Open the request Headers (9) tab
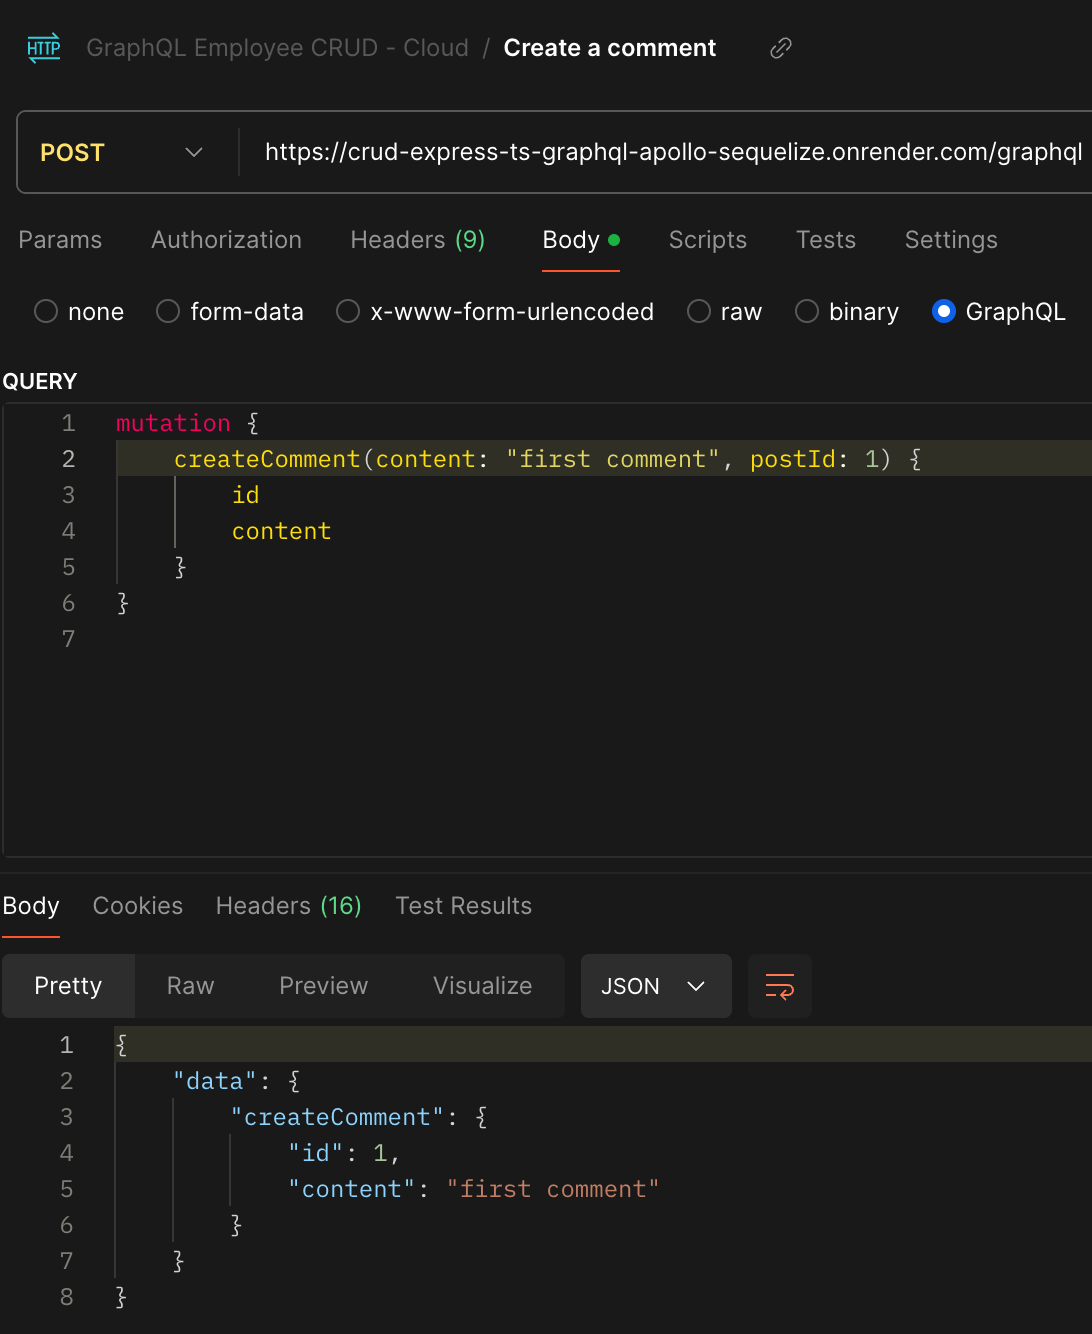The width and height of the screenshot is (1092, 1334). coord(418,240)
